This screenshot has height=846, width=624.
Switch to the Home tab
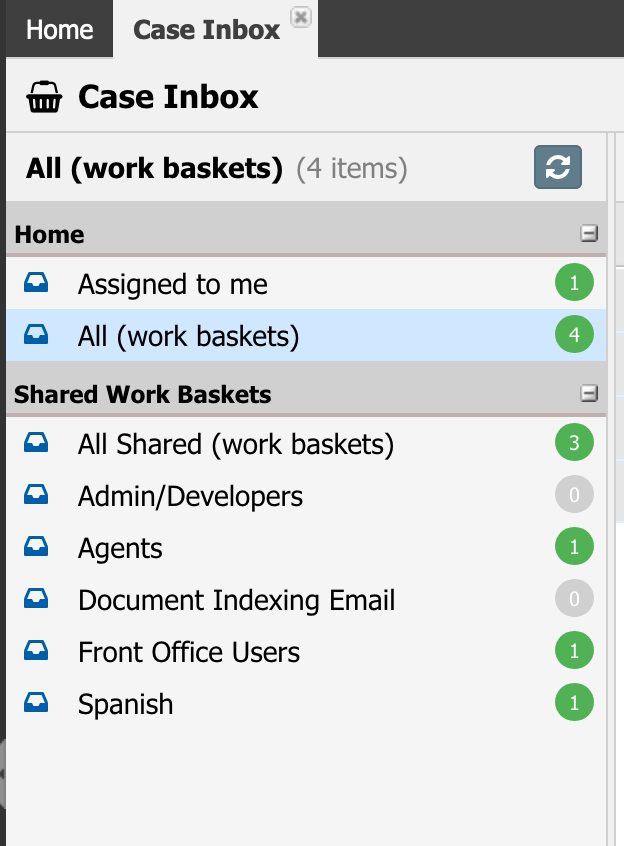coord(59,29)
